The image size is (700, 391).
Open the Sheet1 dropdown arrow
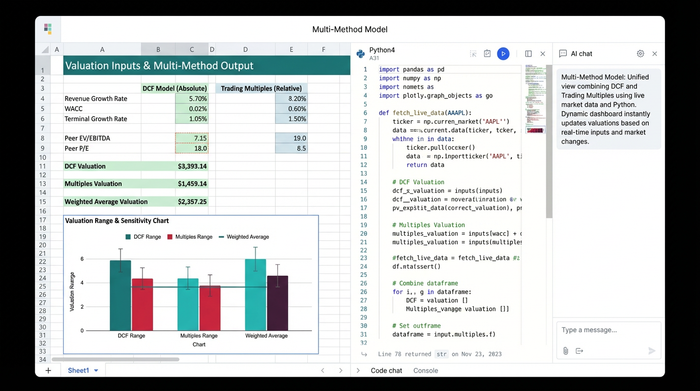click(x=96, y=370)
